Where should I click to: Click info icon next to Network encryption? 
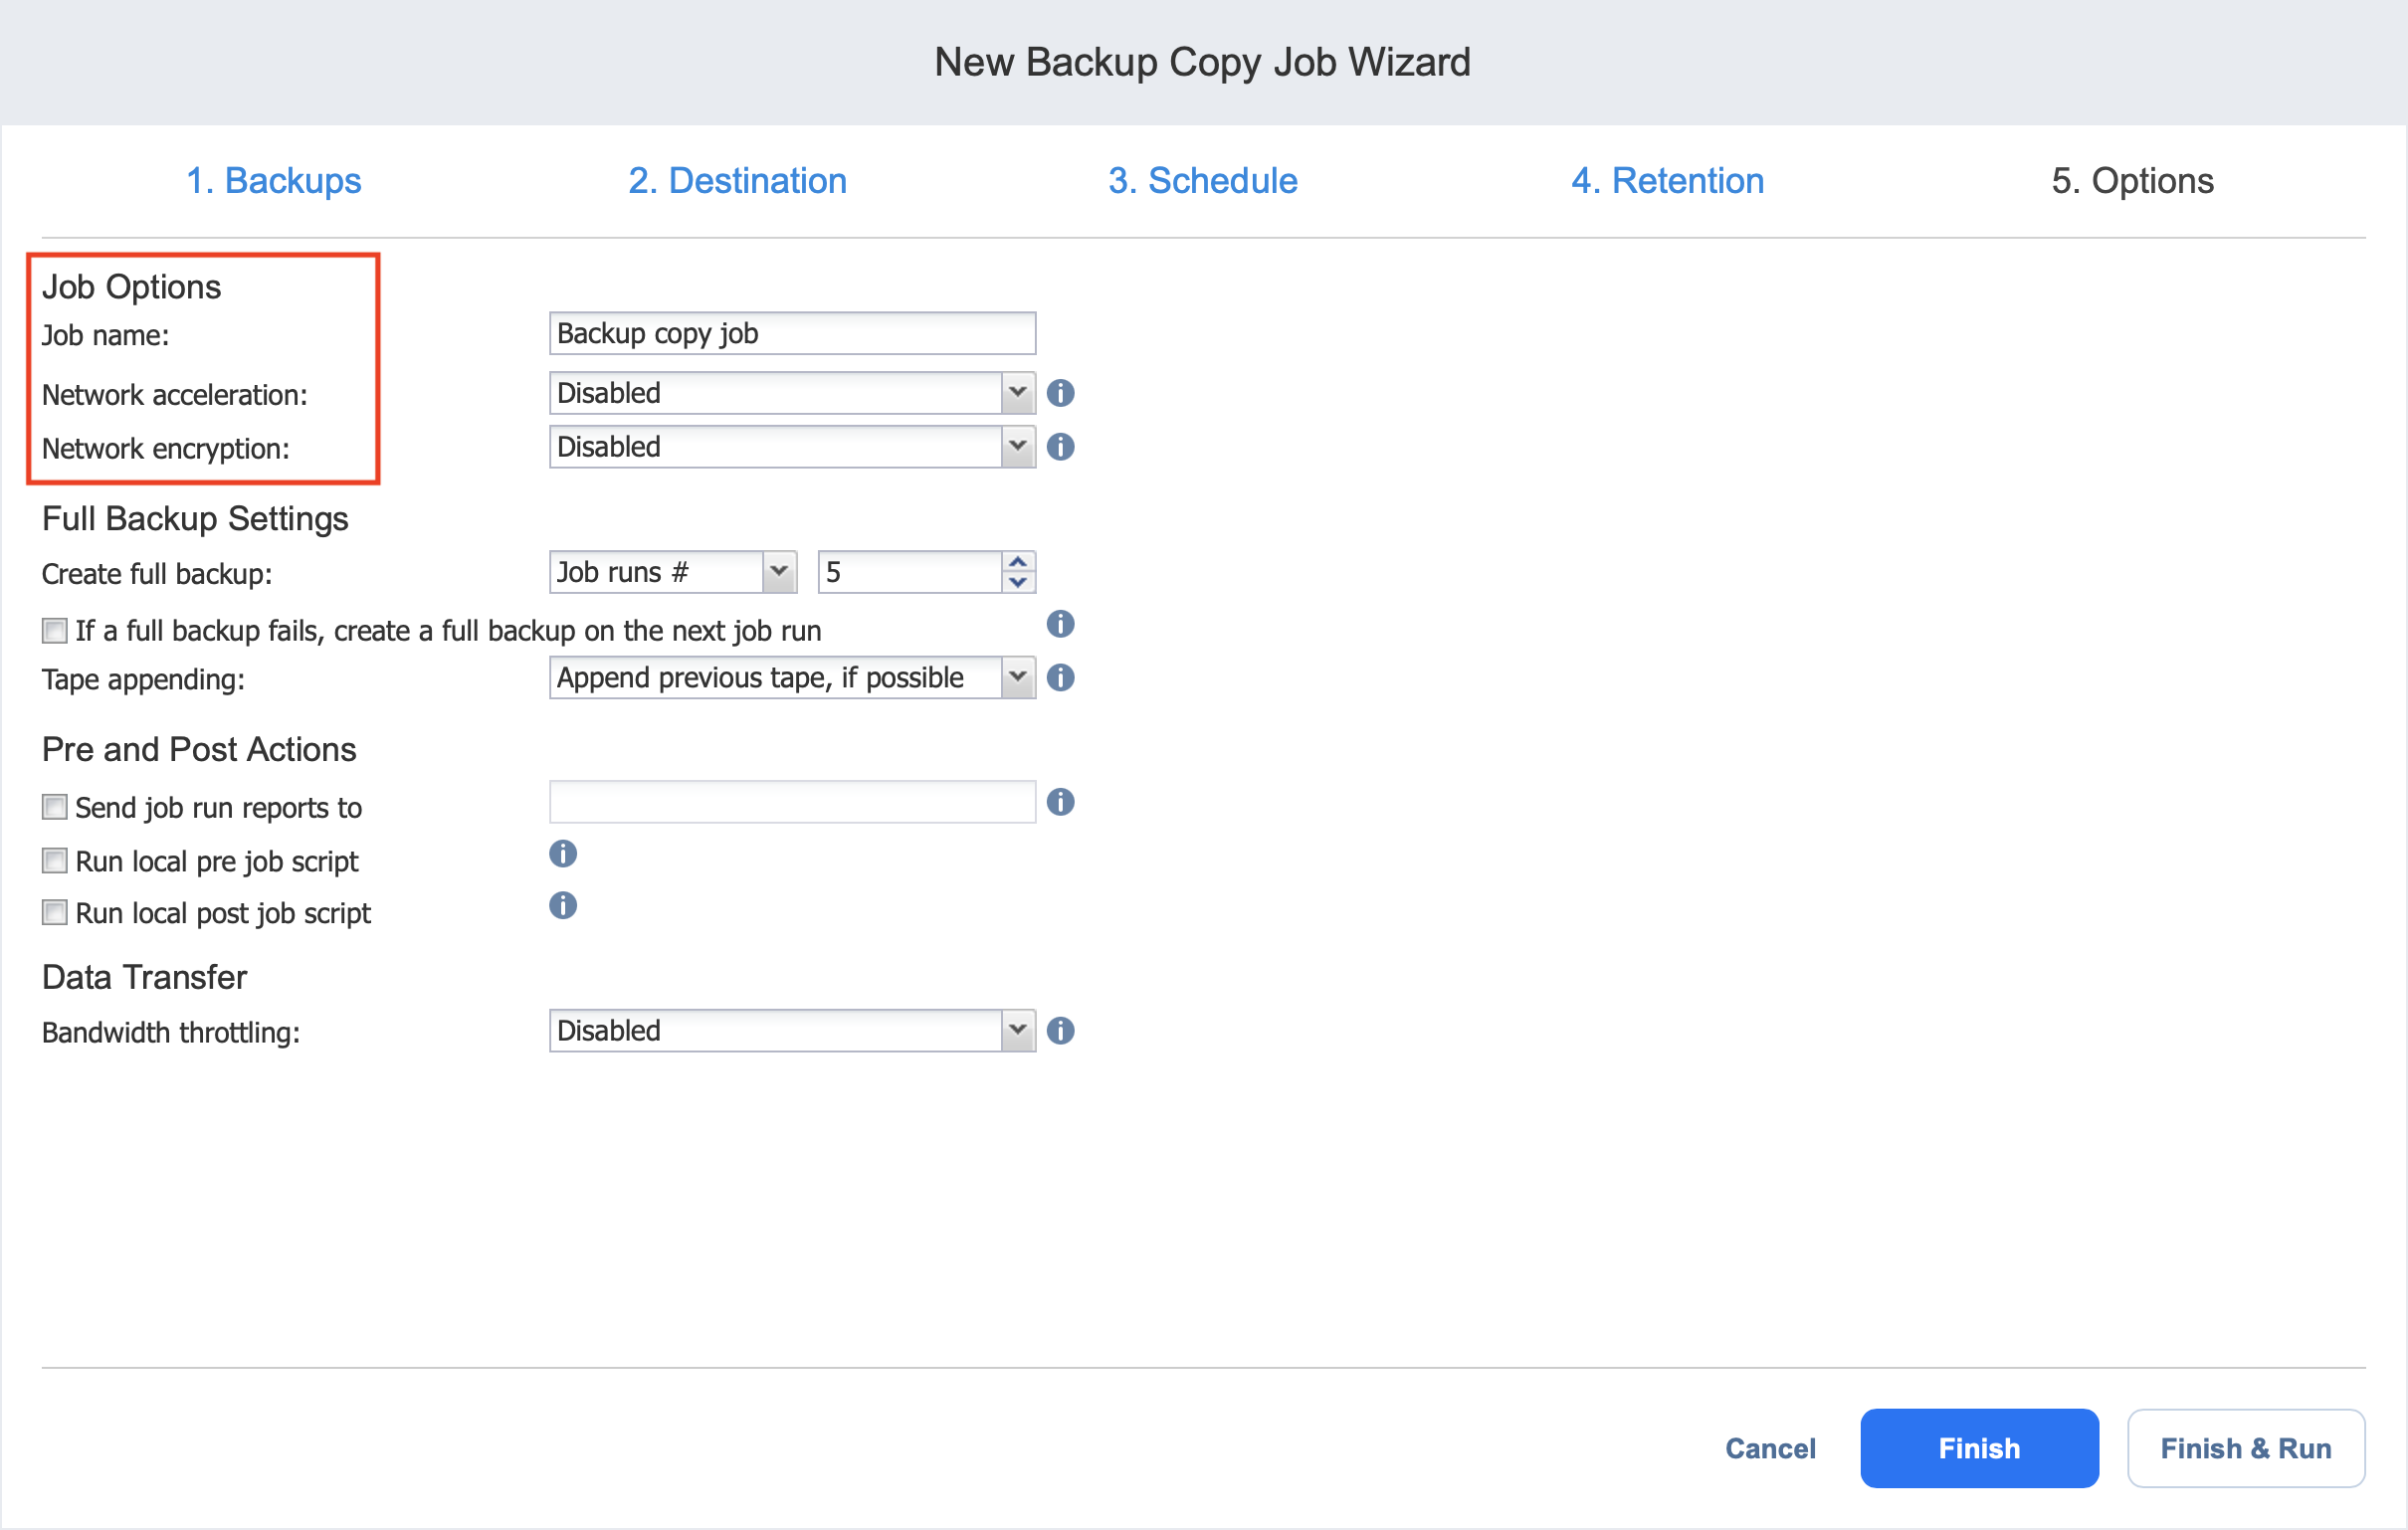1060,447
